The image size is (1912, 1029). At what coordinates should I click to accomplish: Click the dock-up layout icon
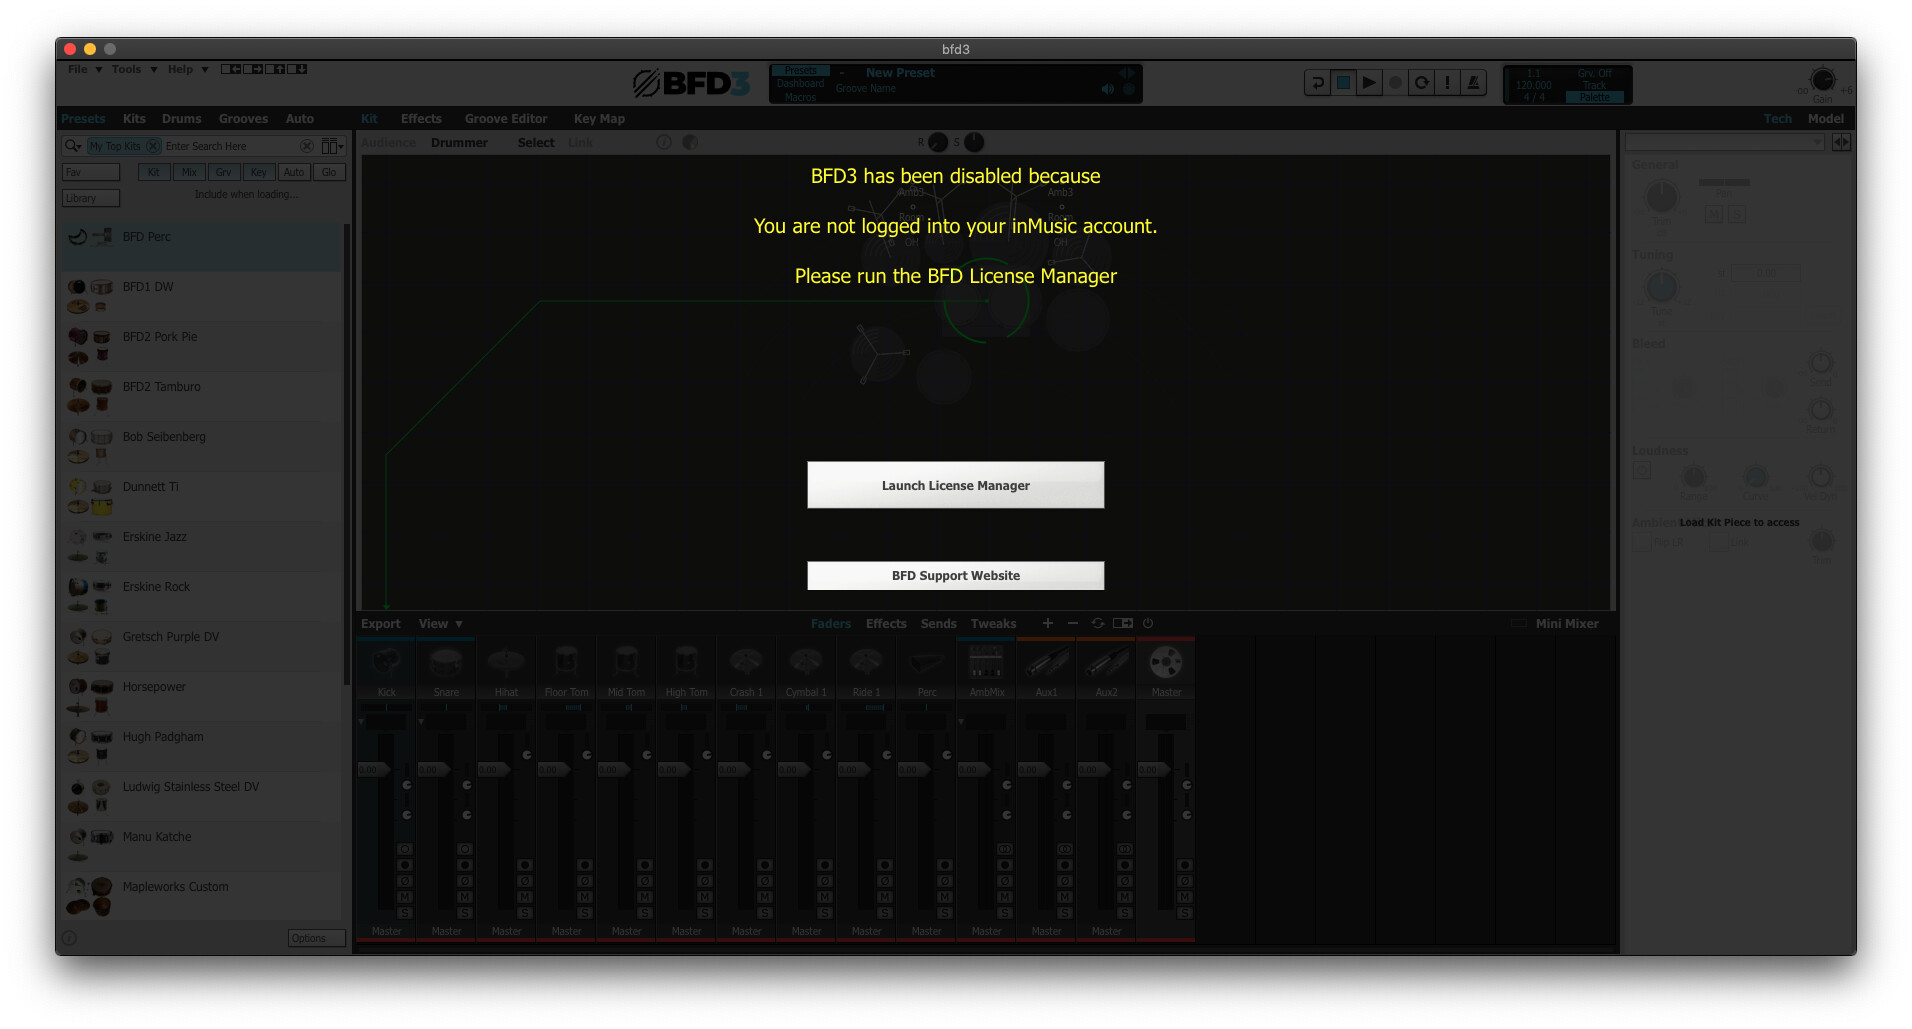click(274, 69)
